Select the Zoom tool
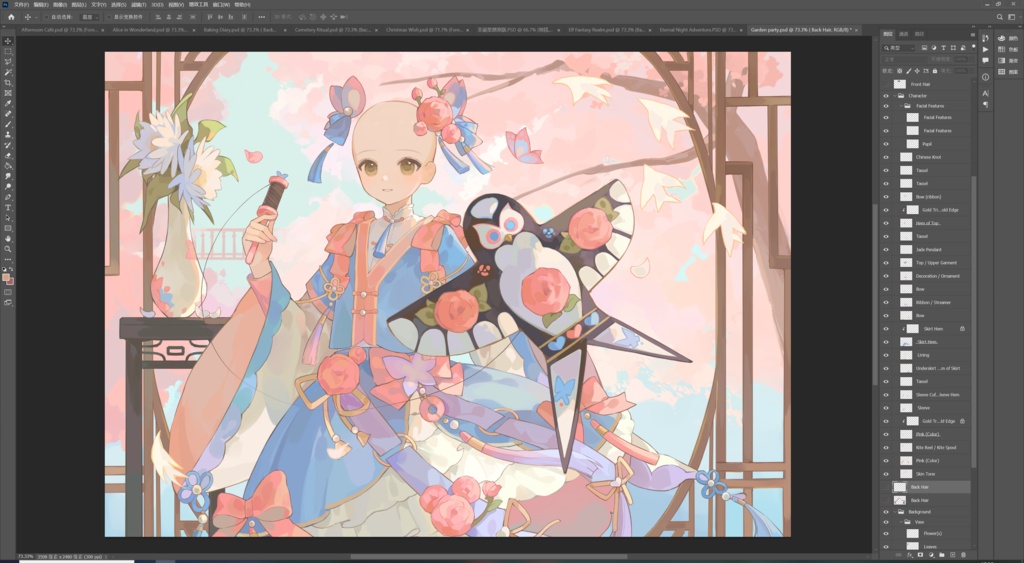Image resolution: width=1024 pixels, height=563 pixels. 8,249
